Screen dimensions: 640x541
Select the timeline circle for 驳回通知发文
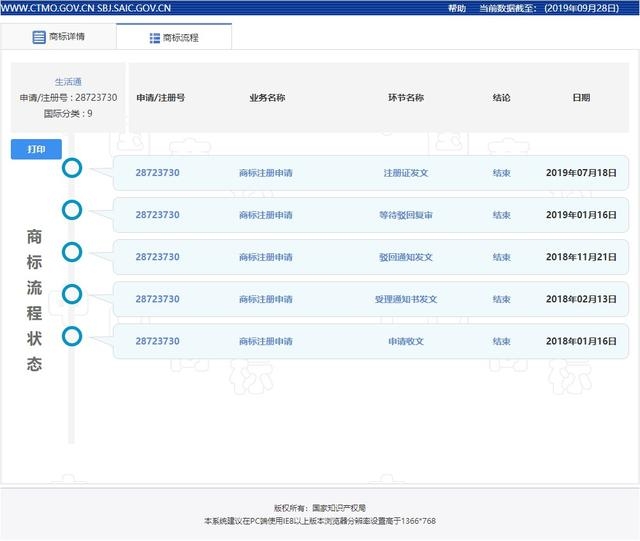click(72, 252)
